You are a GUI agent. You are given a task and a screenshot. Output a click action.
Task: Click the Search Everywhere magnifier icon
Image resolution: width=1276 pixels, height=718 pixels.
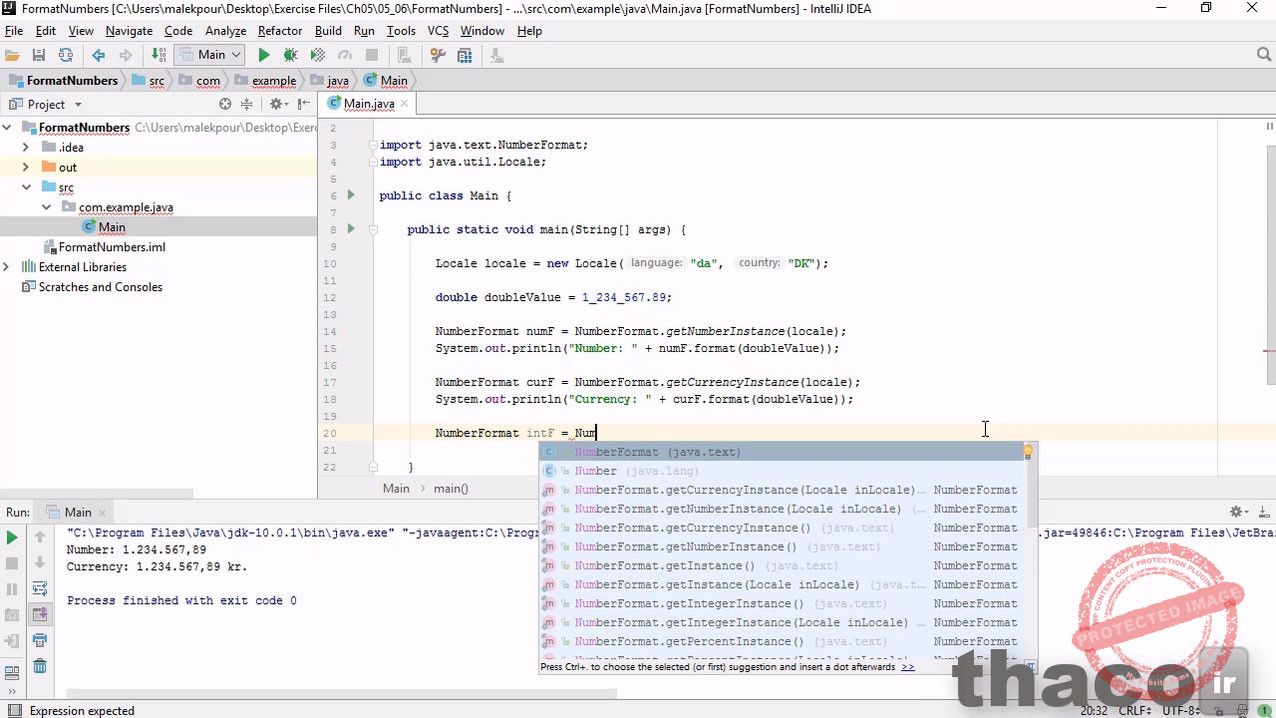1264,55
